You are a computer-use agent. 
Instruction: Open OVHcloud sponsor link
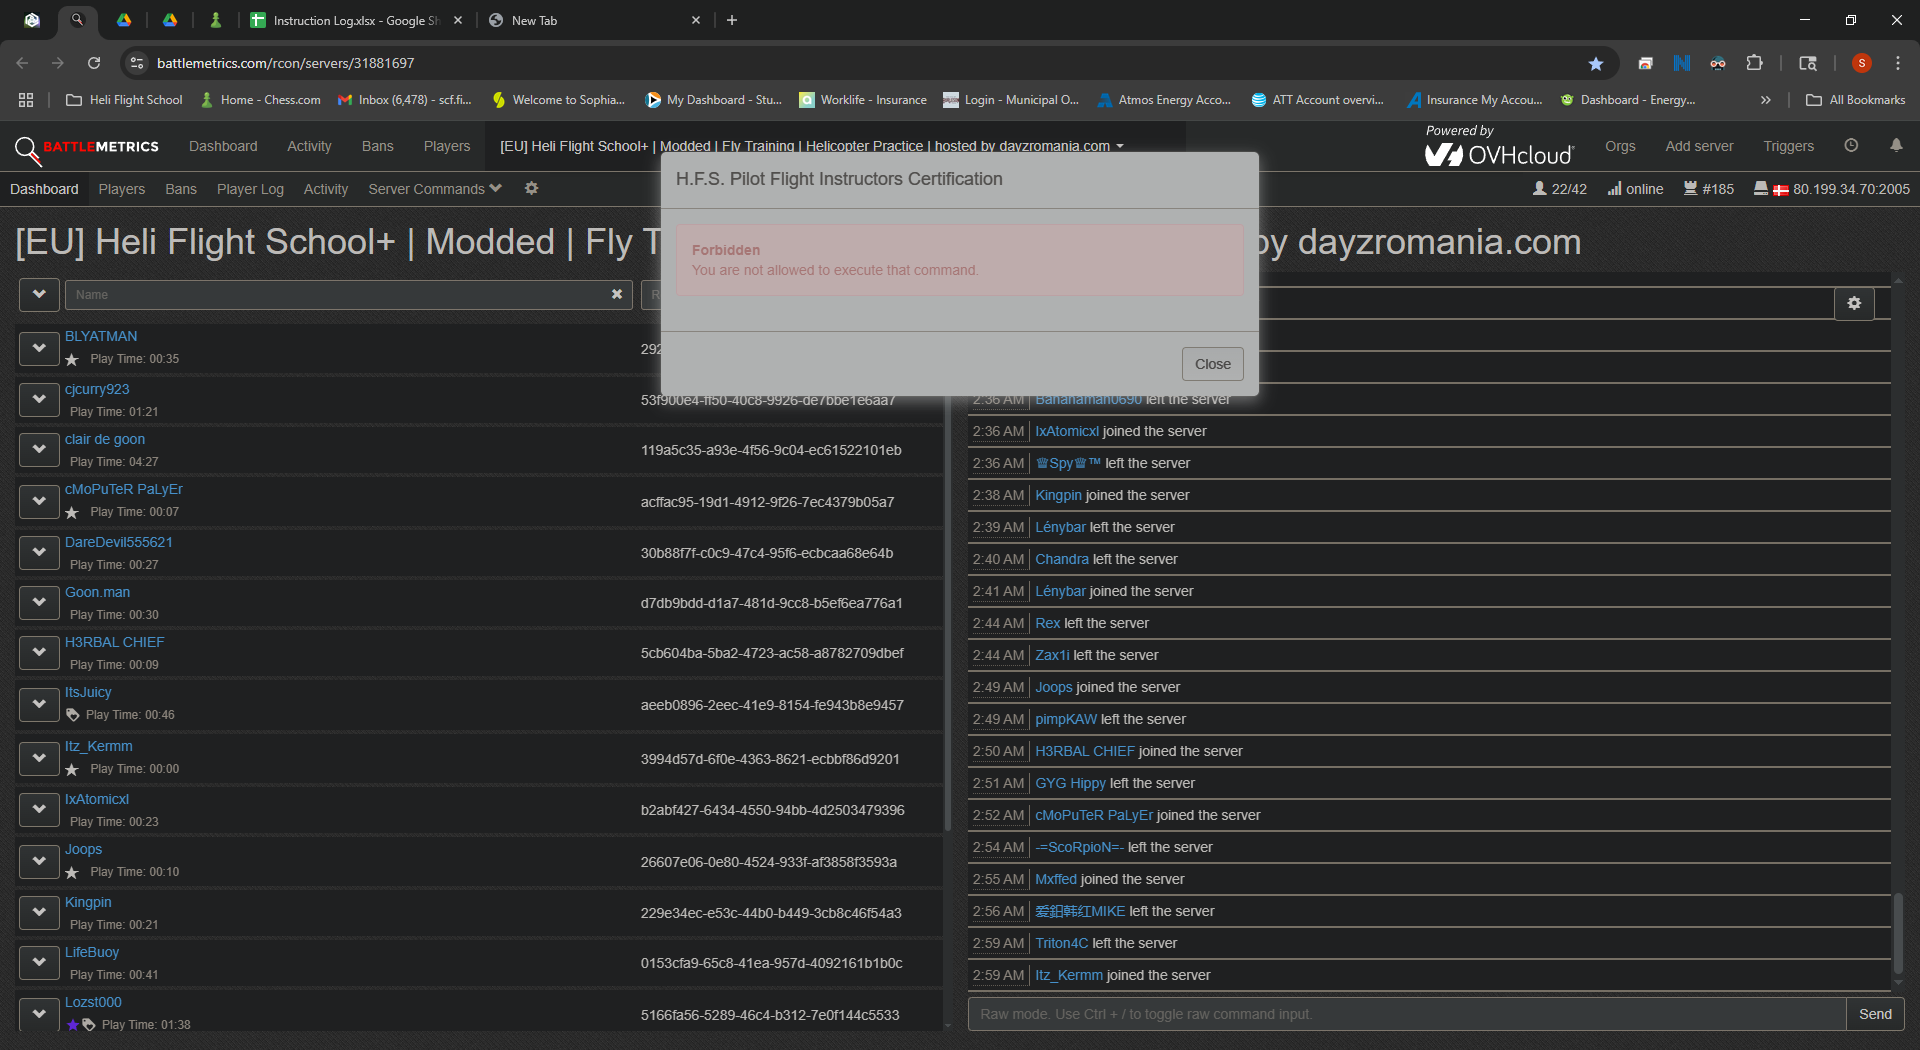pos(1499,147)
